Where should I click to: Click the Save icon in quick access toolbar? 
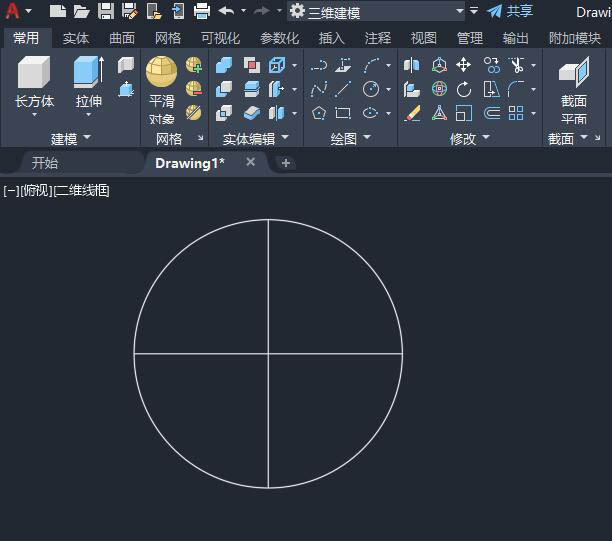pos(105,11)
